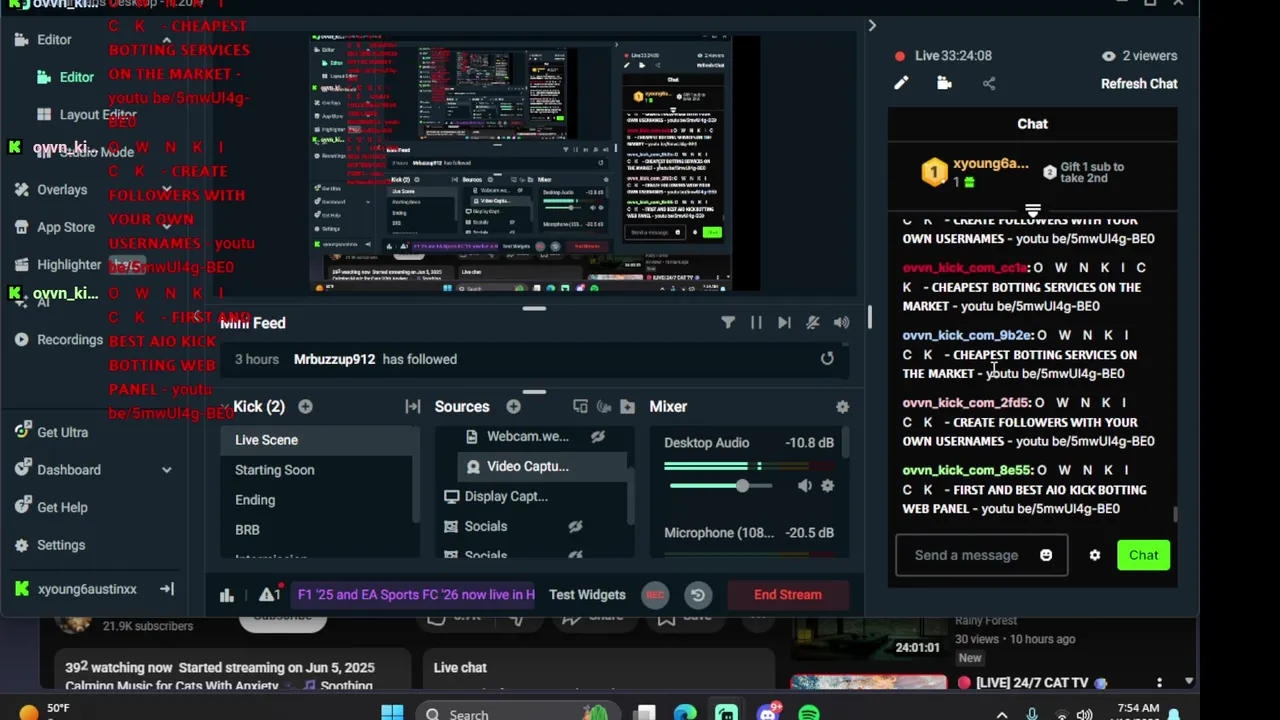Image resolution: width=1280 pixels, height=720 pixels.
Task: Open the camera clip icon in chat panel
Action: pyautogui.click(x=944, y=84)
